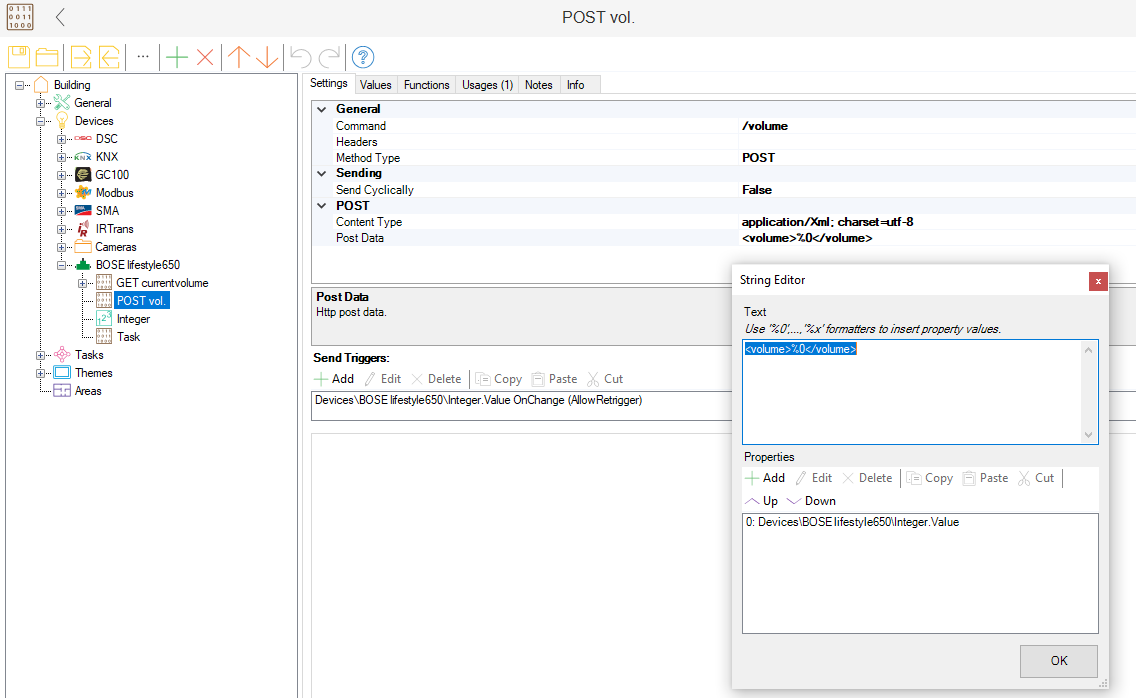Go back using the left chevron icon
This screenshot has width=1136, height=698.
click(x=60, y=17)
